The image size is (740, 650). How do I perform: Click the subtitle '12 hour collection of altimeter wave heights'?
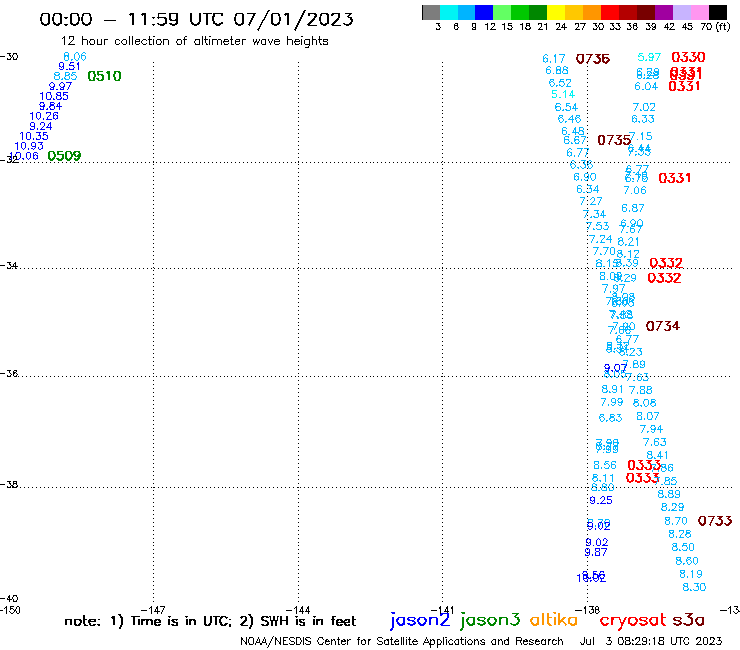[194, 41]
